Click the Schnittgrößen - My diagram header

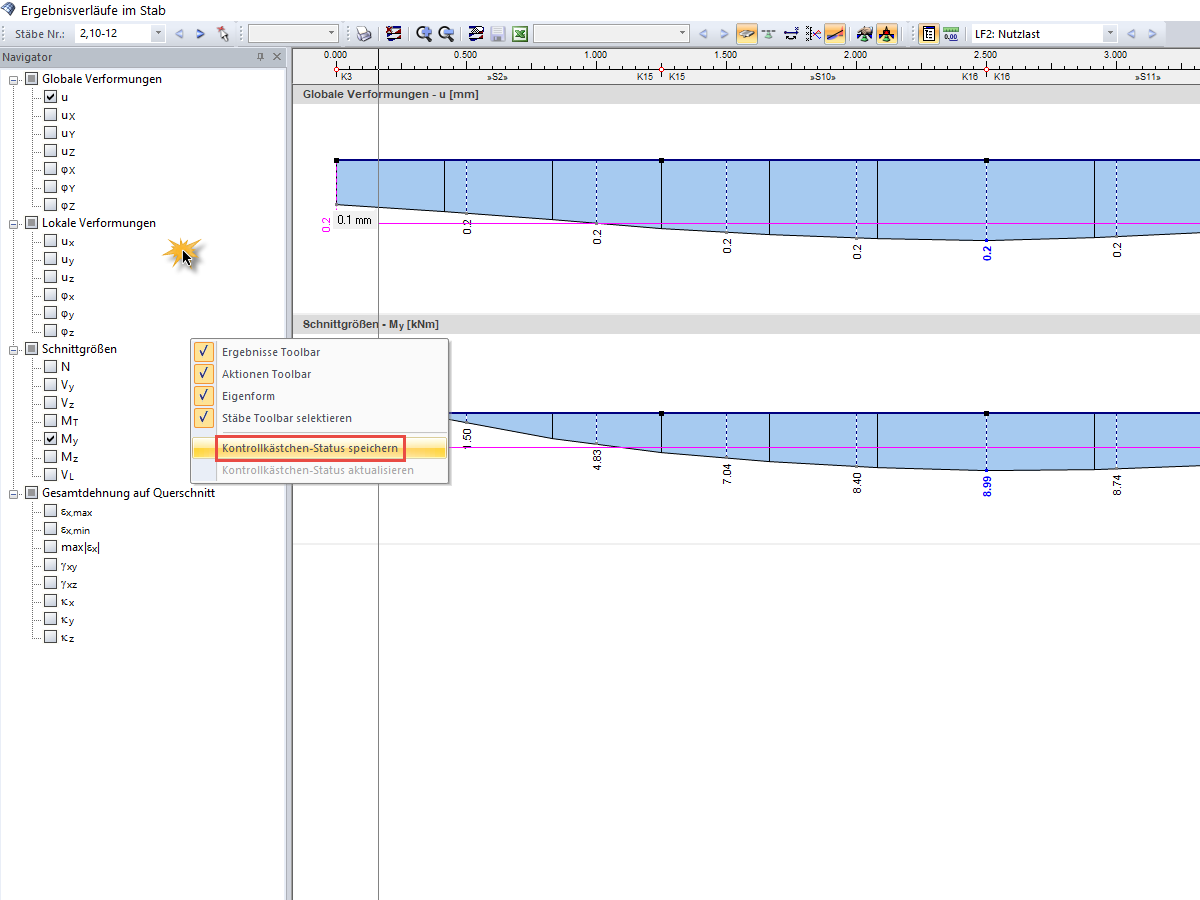tap(746, 324)
